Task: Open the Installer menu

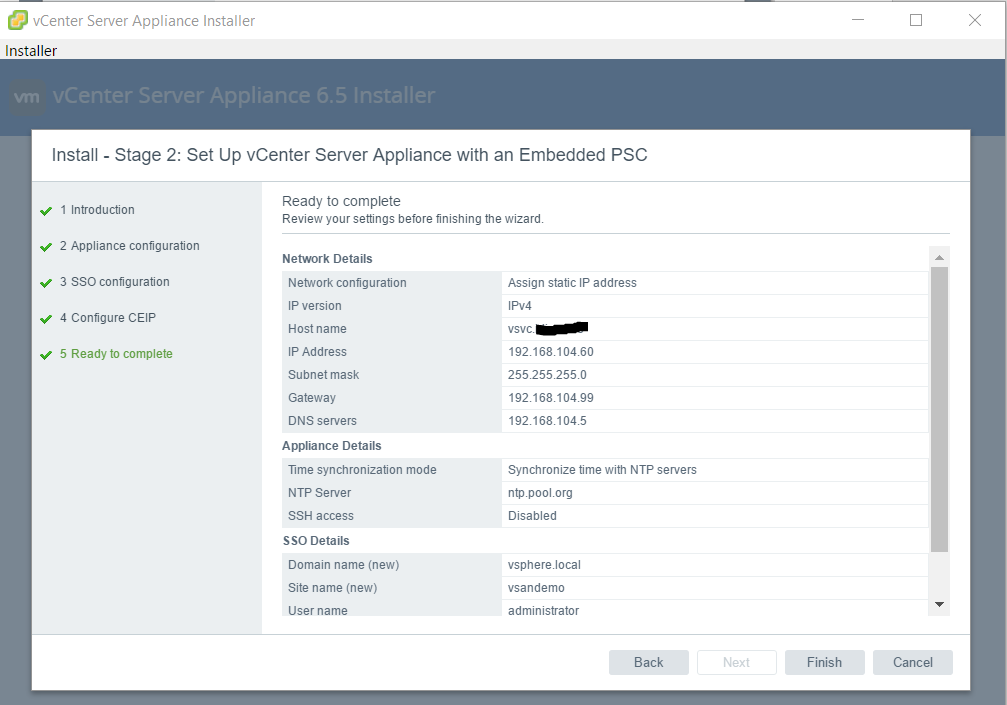Action: (31, 51)
